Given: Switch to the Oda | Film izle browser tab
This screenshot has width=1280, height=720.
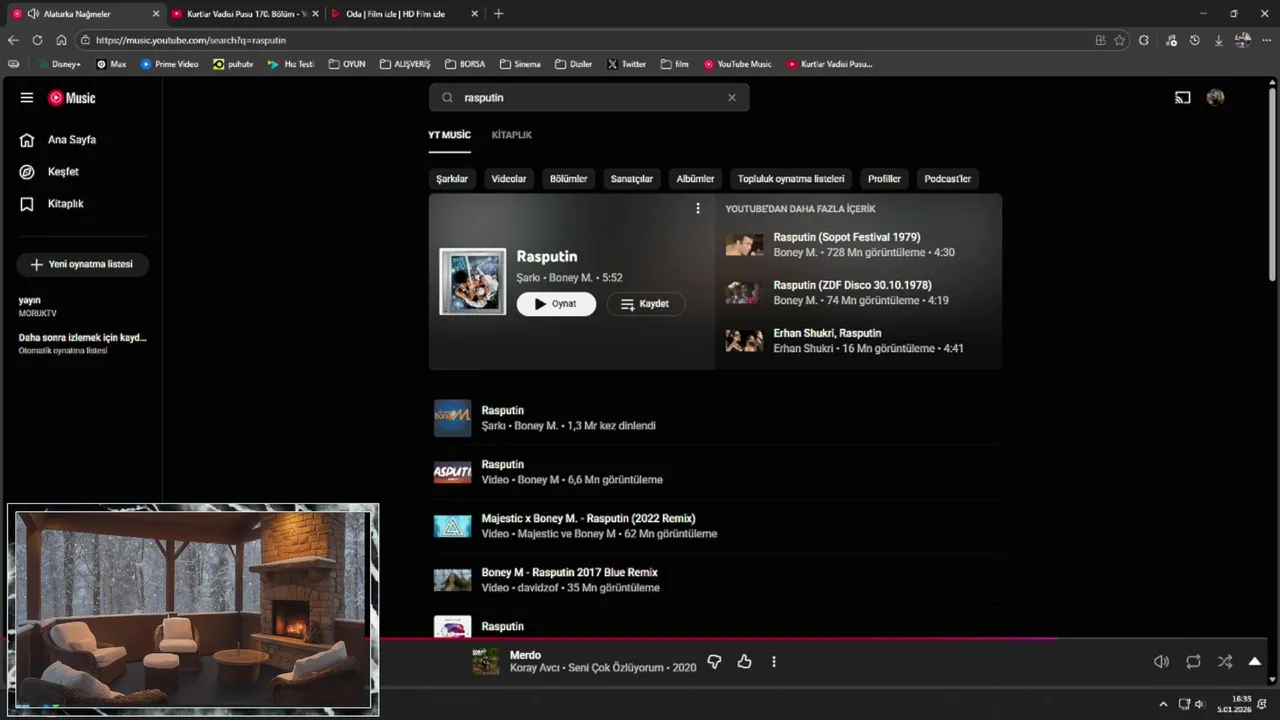Looking at the screenshot, I should click(404, 14).
